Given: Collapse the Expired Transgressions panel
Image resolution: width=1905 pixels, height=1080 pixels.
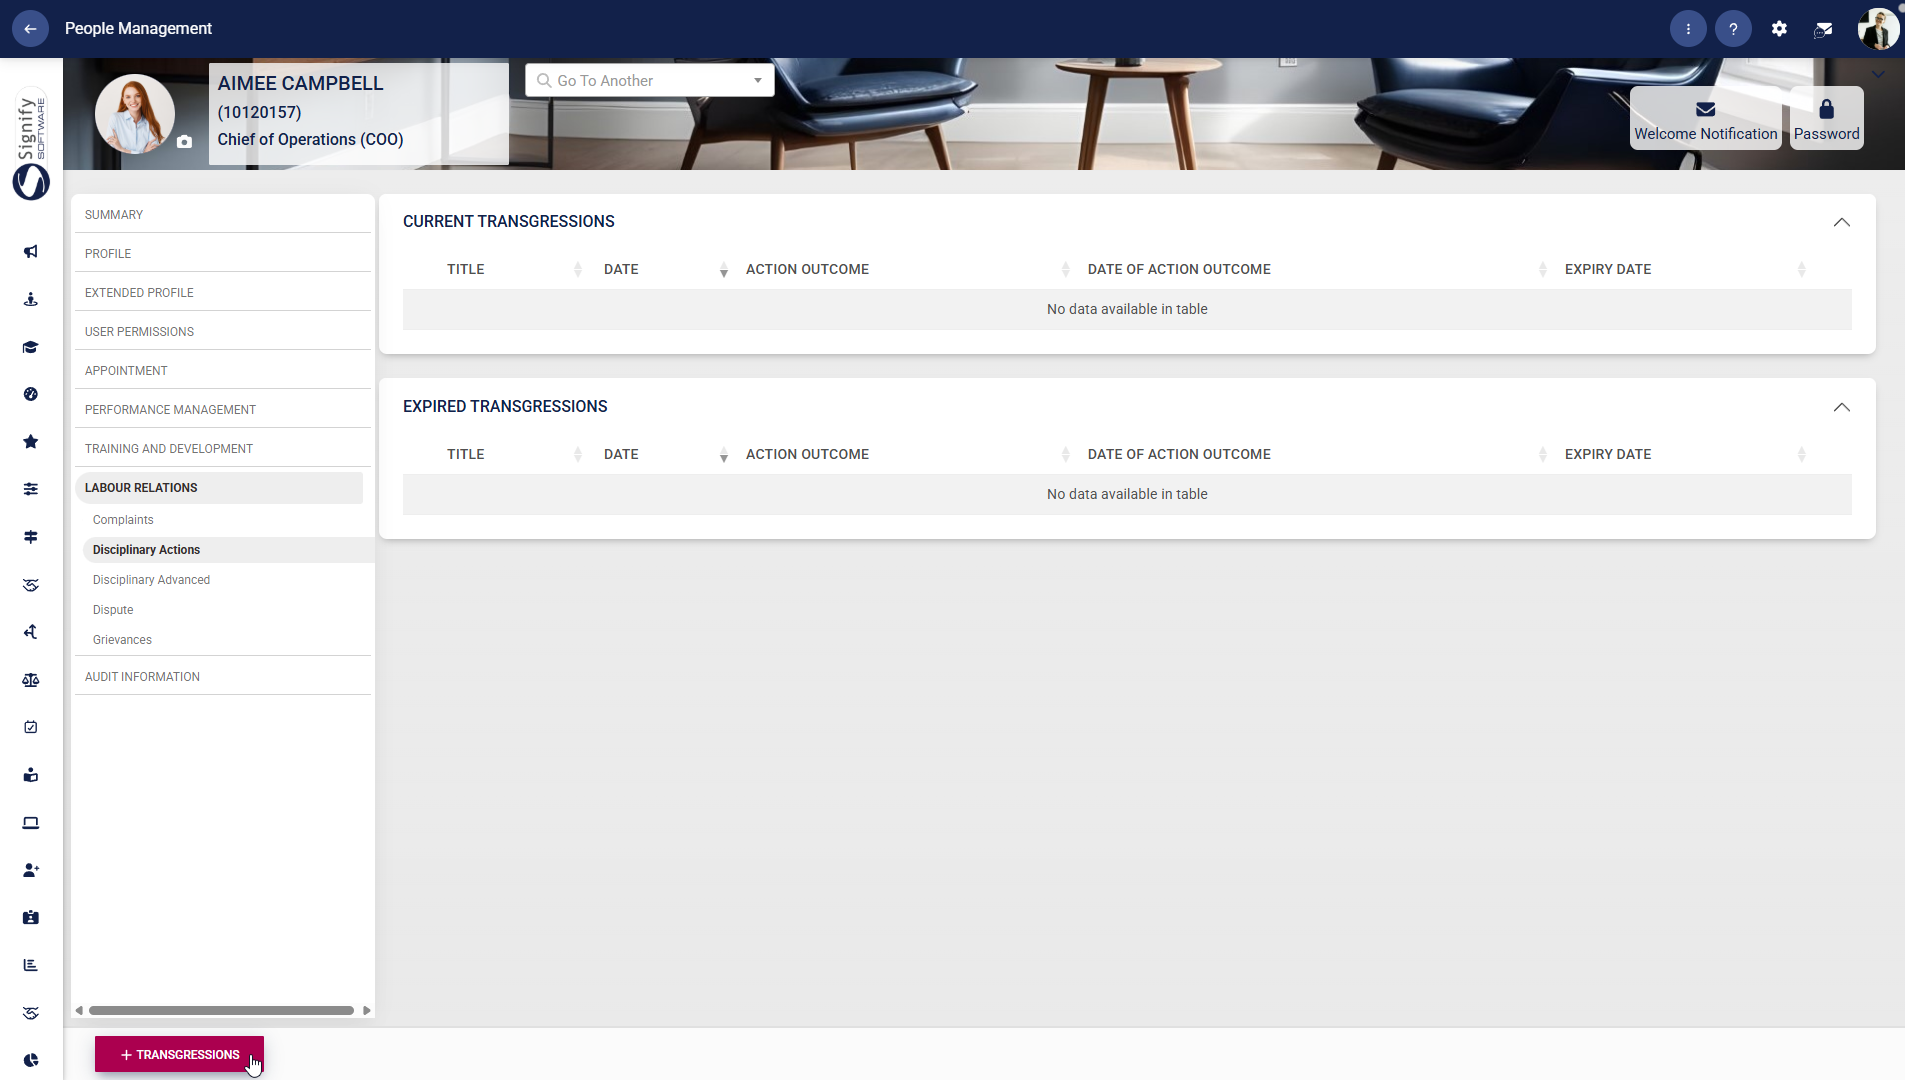Looking at the screenshot, I should (x=1841, y=407).
